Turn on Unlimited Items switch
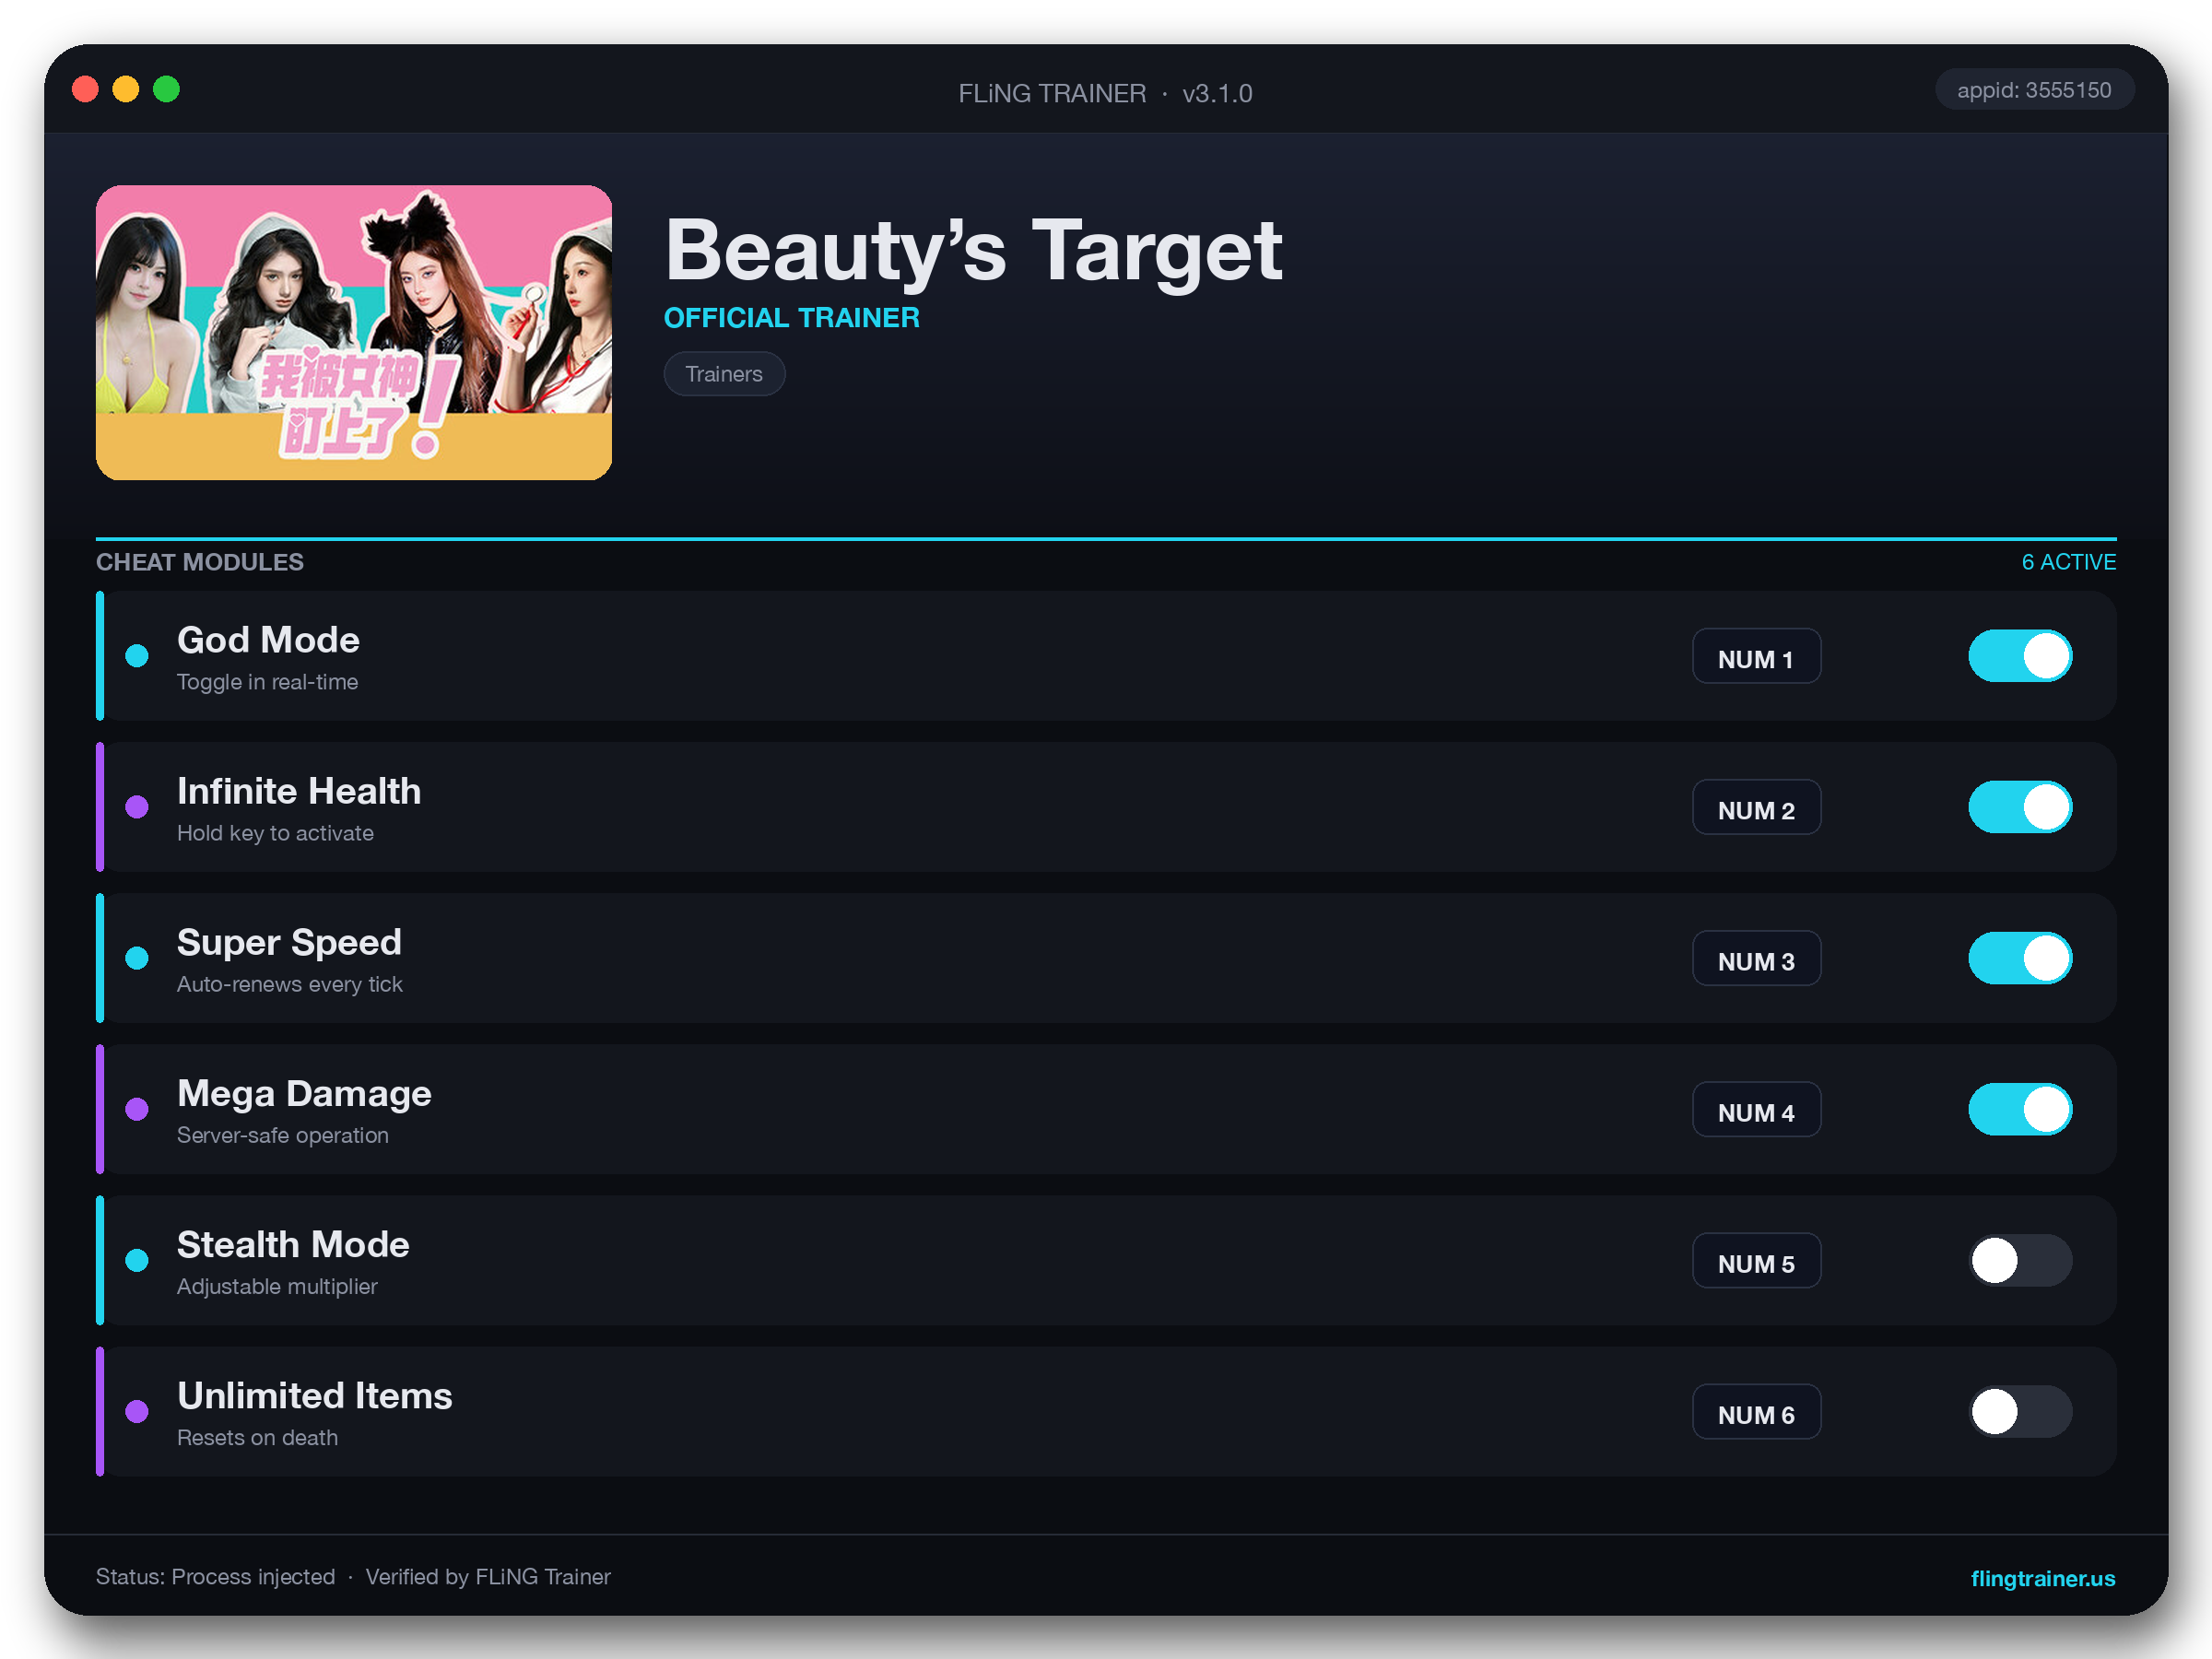This screenshot has height=1659, width=2212. click(2020, 1411)
